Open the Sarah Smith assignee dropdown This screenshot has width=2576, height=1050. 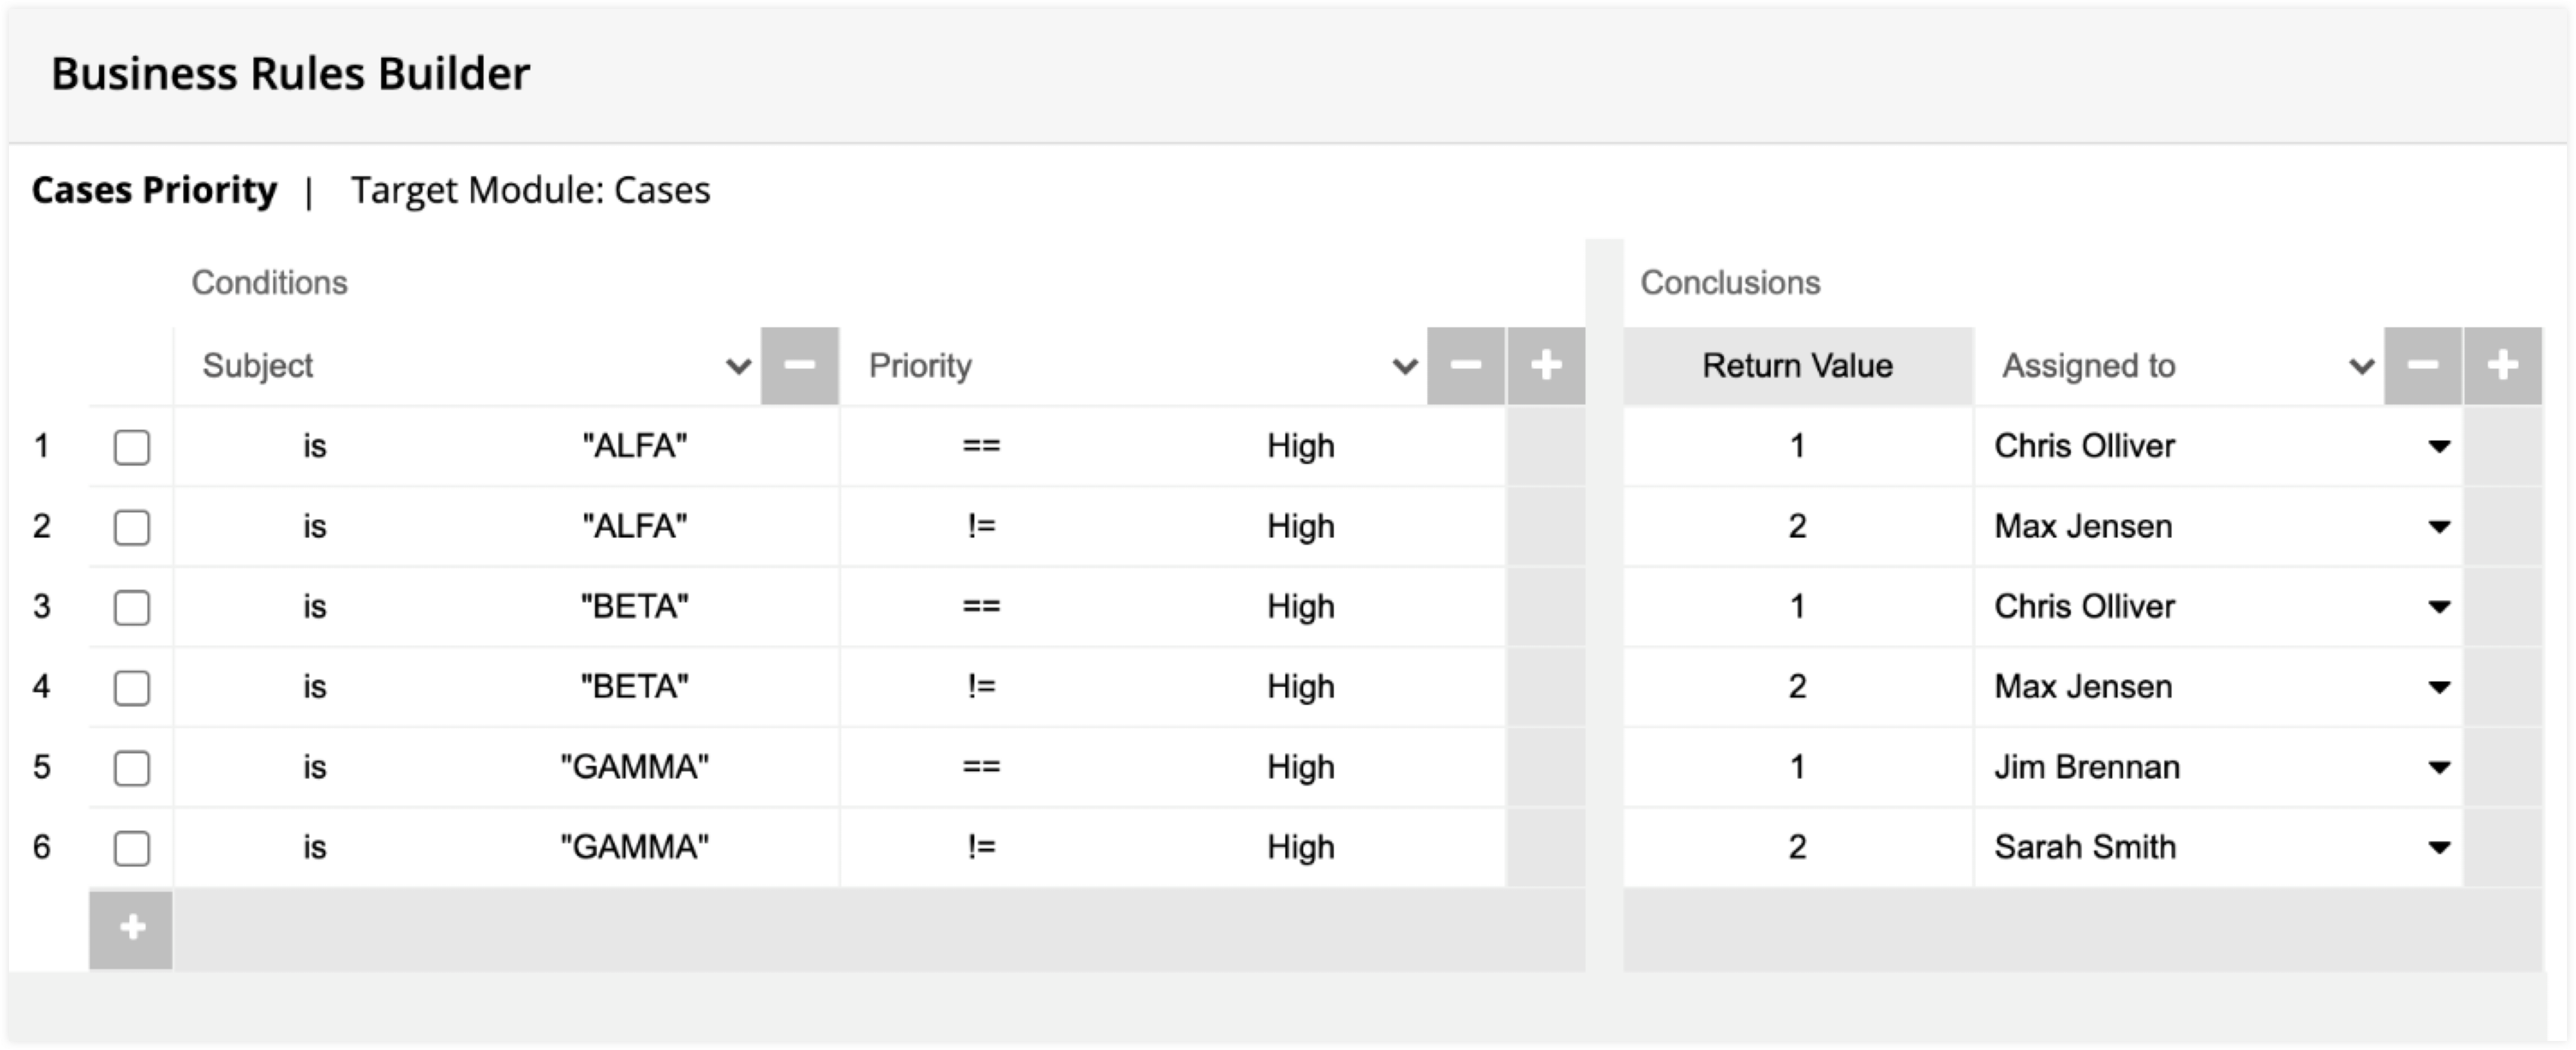2439,848
